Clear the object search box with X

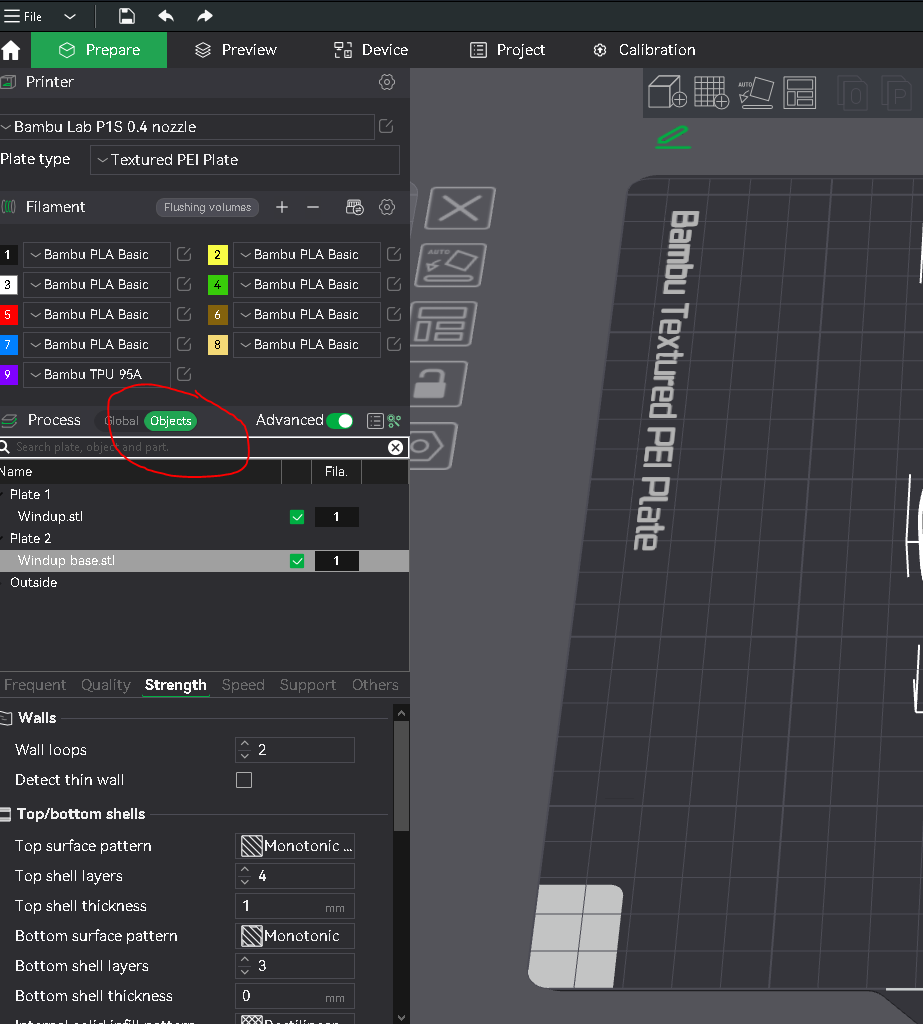[396, 447]
